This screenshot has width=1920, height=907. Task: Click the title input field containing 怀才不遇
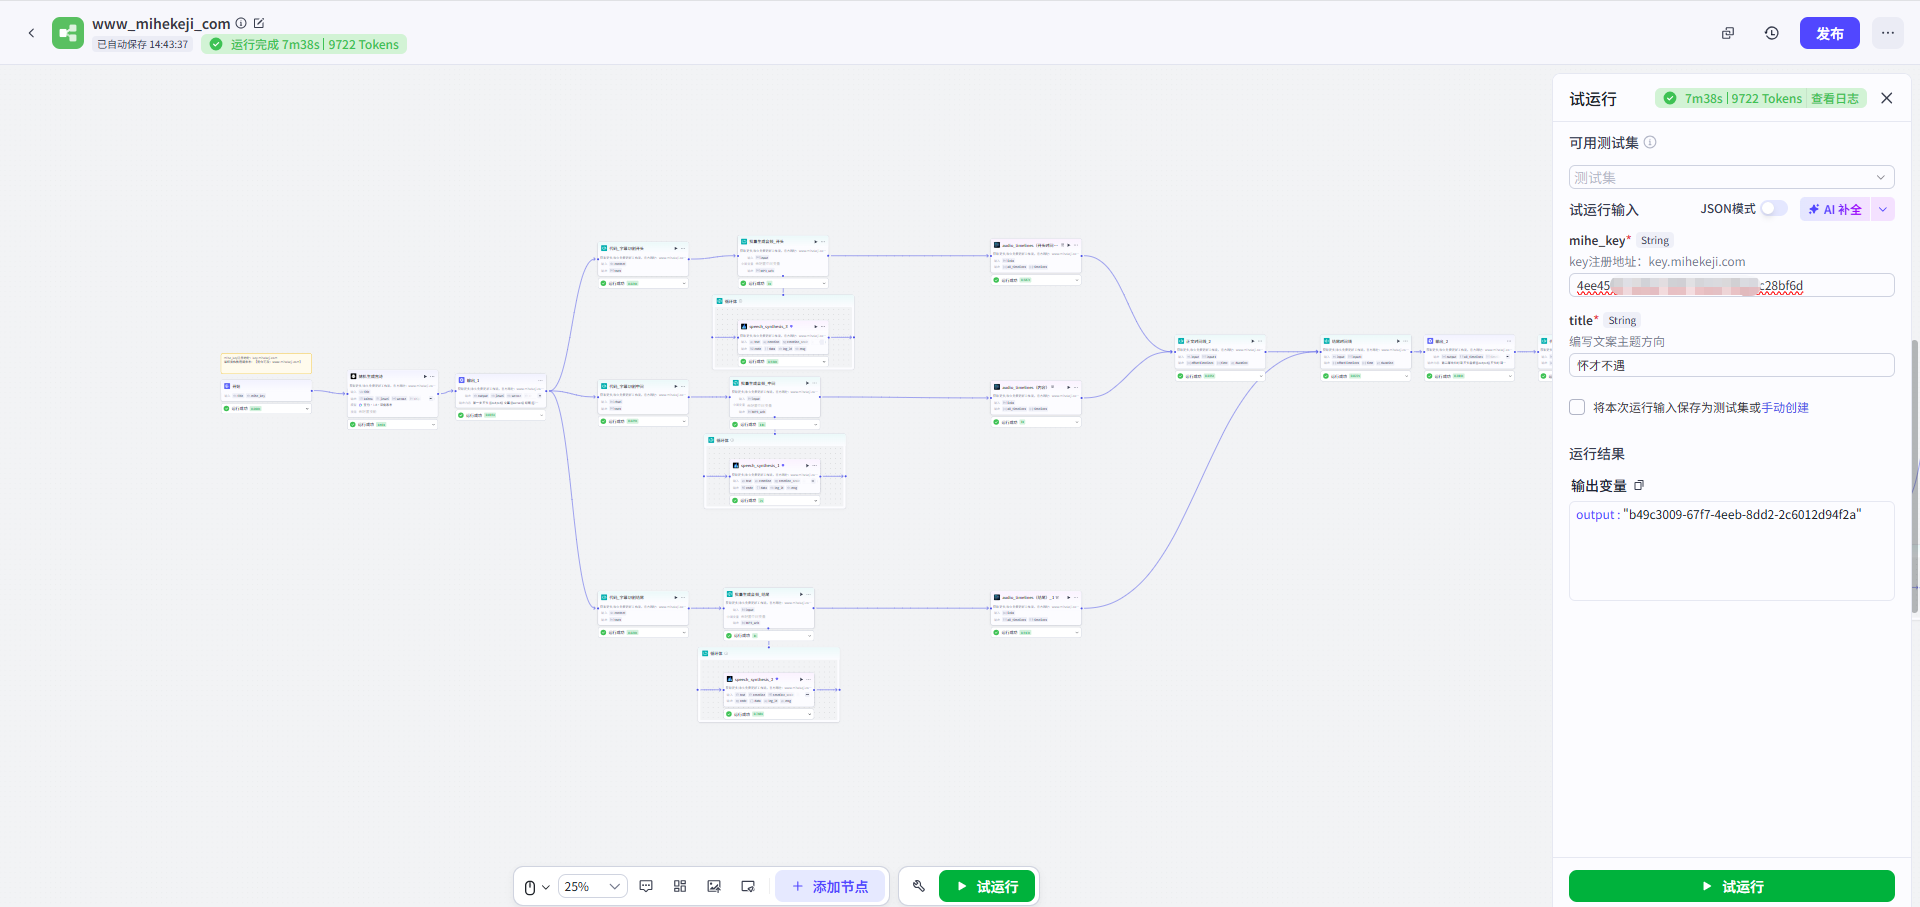tap(1731, 365)
